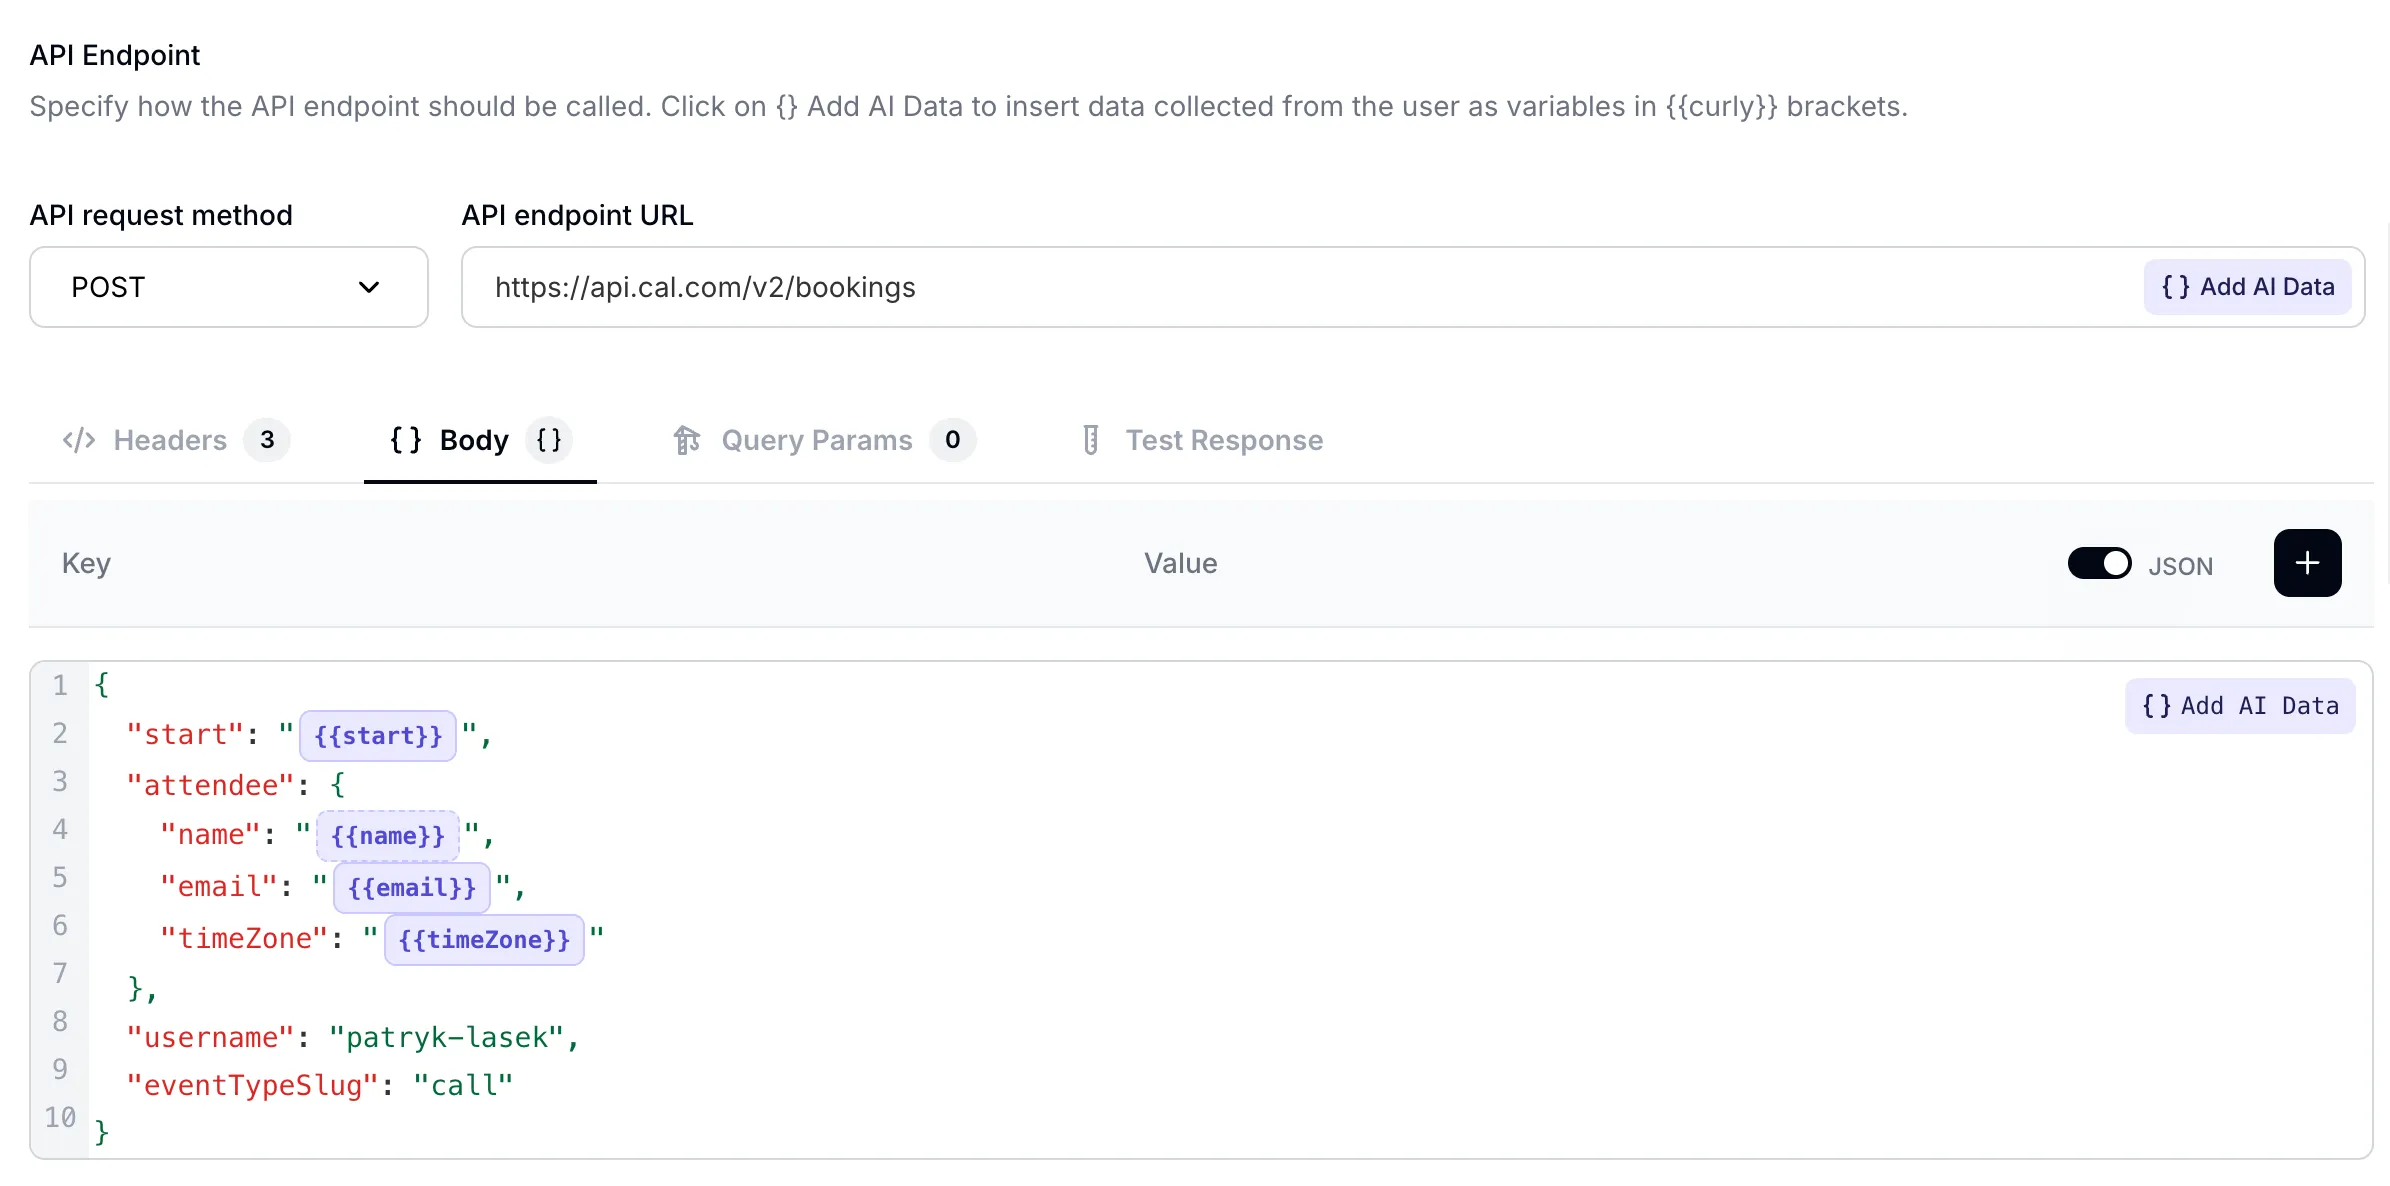This screenshot has height=1186, width=2390.
Task: Select the {{timeZone}} variable chip
Action: click(x=484, y=940)
